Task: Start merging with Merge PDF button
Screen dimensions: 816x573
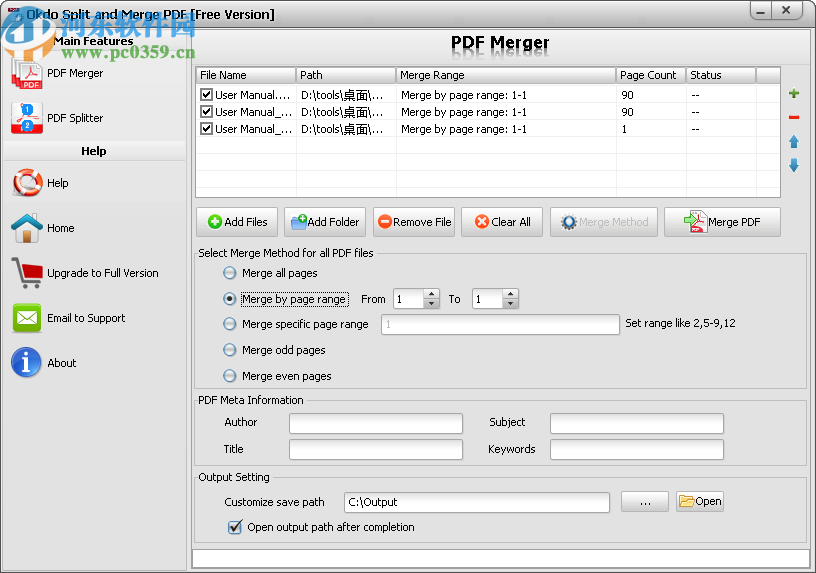Action: coord(722,222)
